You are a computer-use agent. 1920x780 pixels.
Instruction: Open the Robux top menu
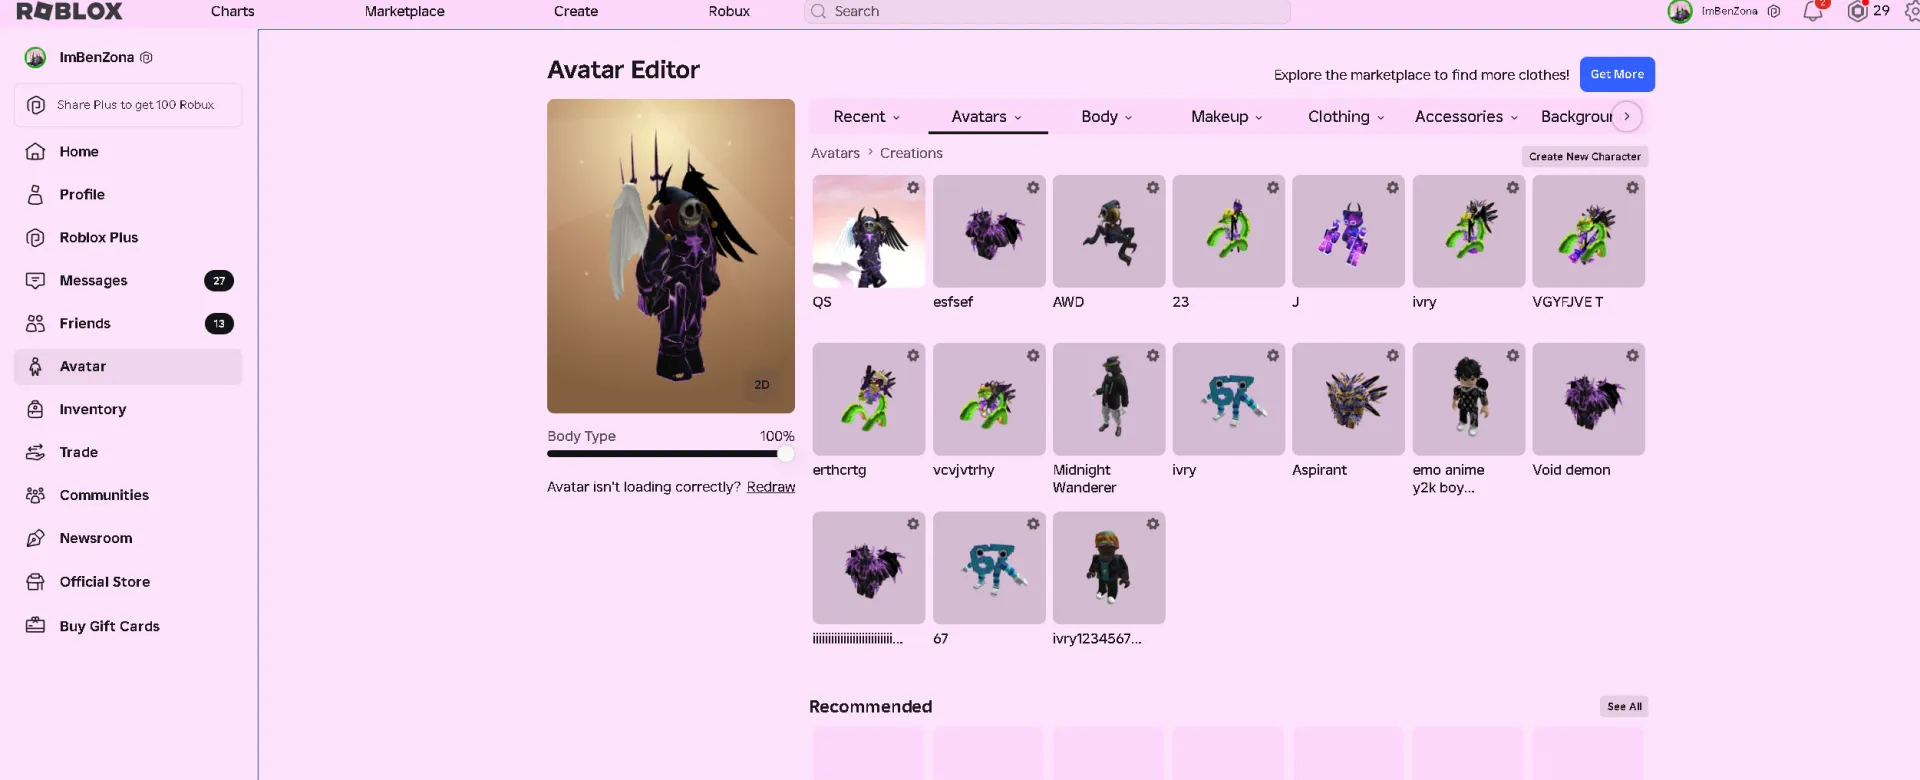point(729,11)
